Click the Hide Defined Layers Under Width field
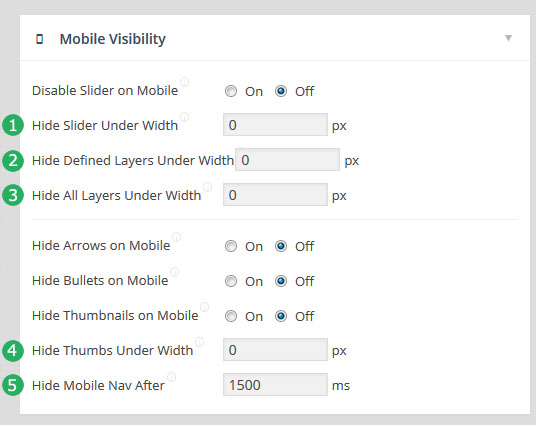536x425 pixels. tap(287, 160)
